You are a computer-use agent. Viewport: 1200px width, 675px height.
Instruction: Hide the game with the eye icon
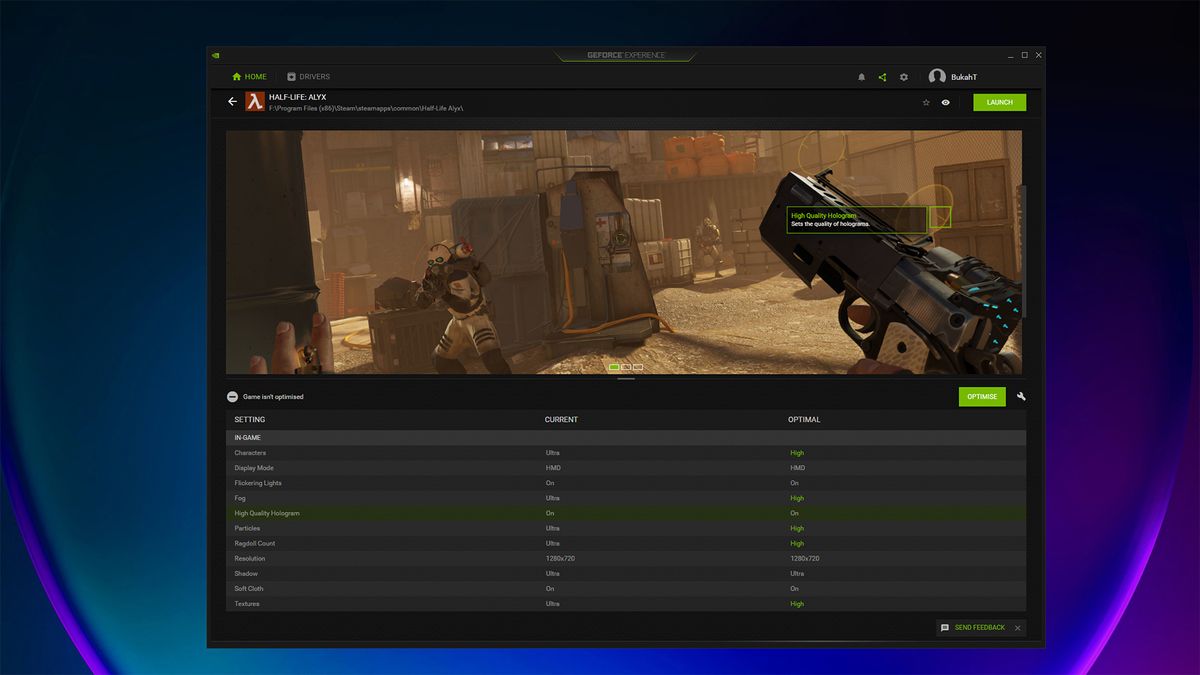pos(946,102)
